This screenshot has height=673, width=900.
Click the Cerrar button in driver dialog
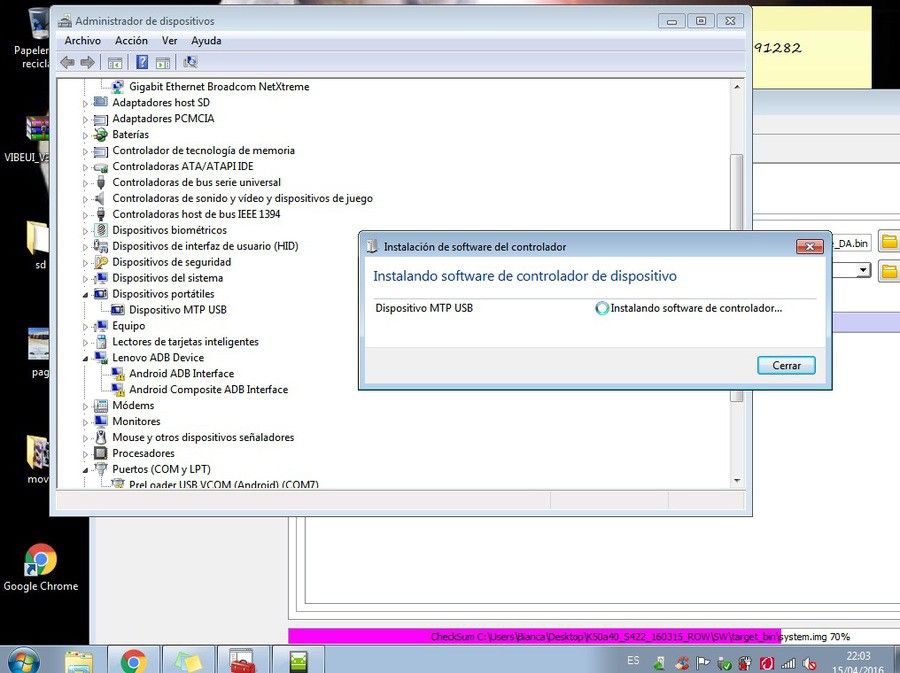(786, 365)
